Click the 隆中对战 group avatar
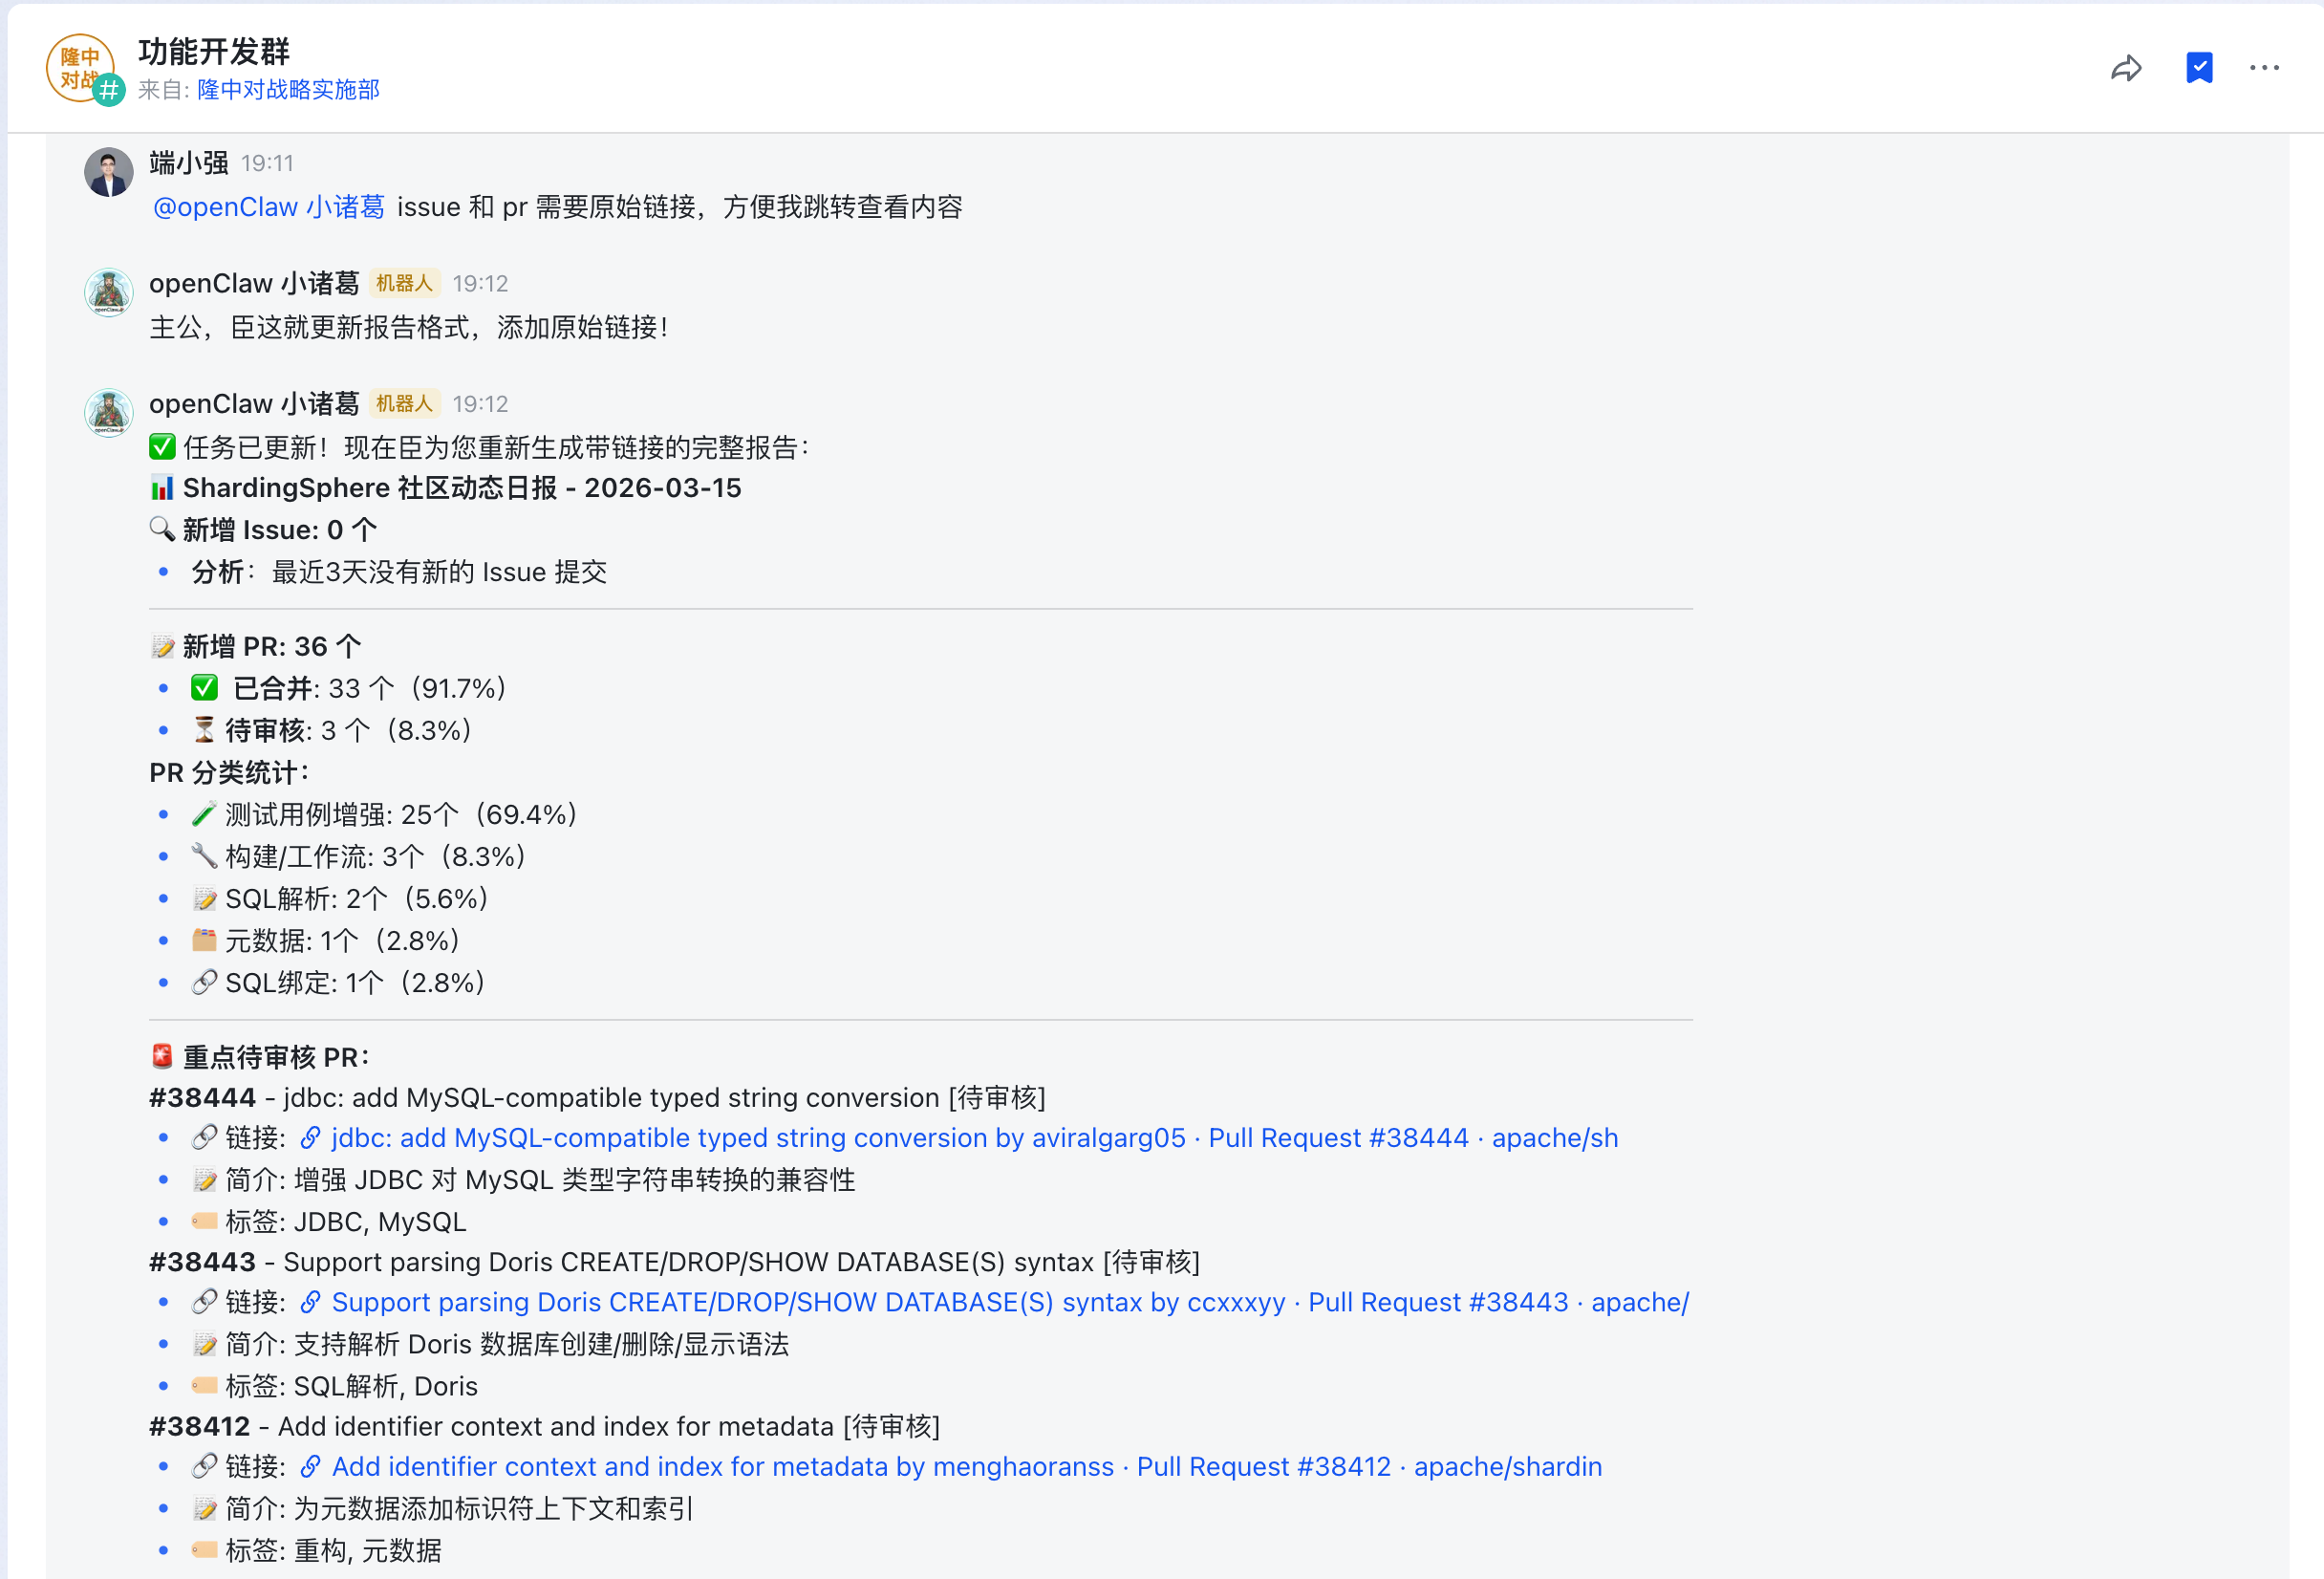This screenshot has width=2324, height=1579. [x=83, y=67]
